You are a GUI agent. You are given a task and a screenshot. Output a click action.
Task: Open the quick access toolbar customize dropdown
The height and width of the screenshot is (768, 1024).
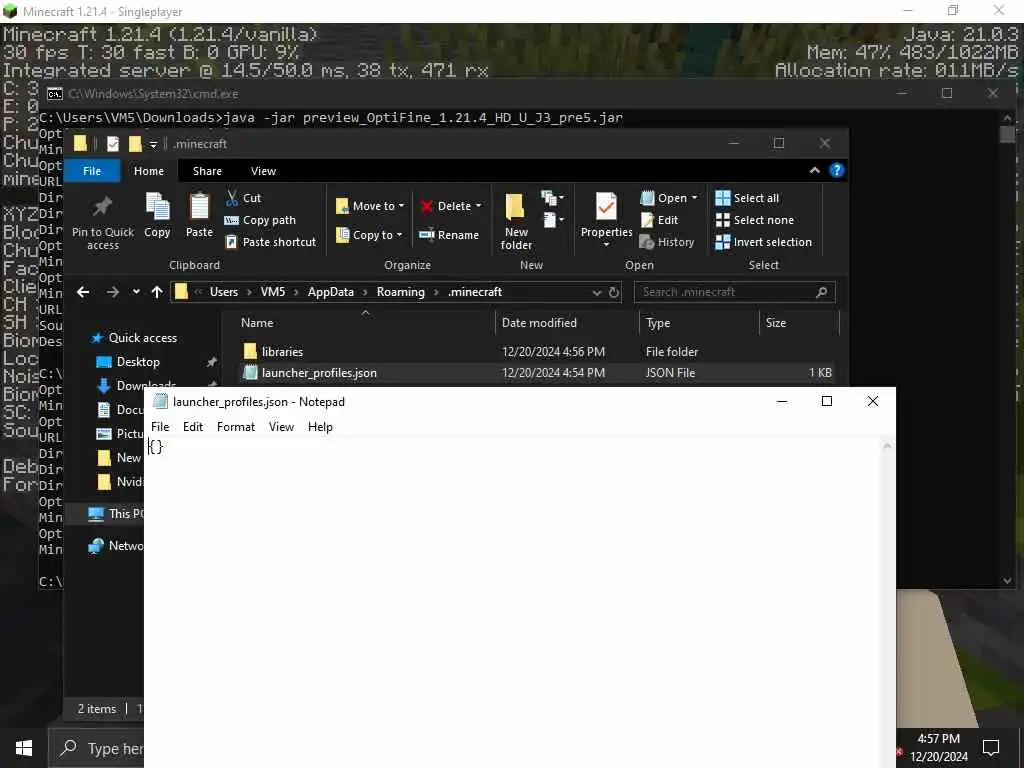[153, 144]
